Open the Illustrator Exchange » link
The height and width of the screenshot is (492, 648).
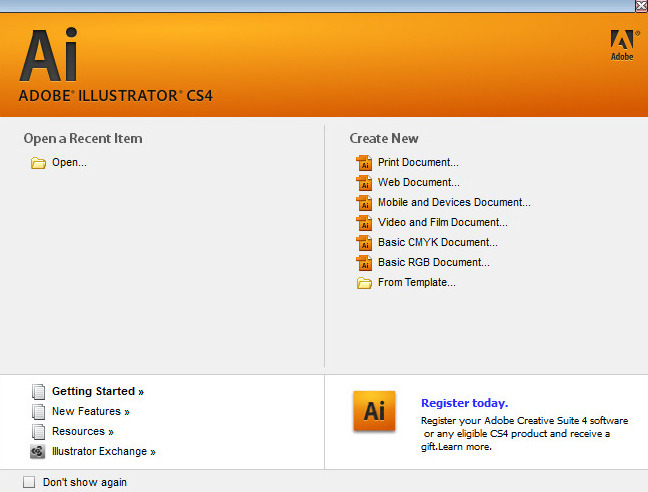click(104, 452)
